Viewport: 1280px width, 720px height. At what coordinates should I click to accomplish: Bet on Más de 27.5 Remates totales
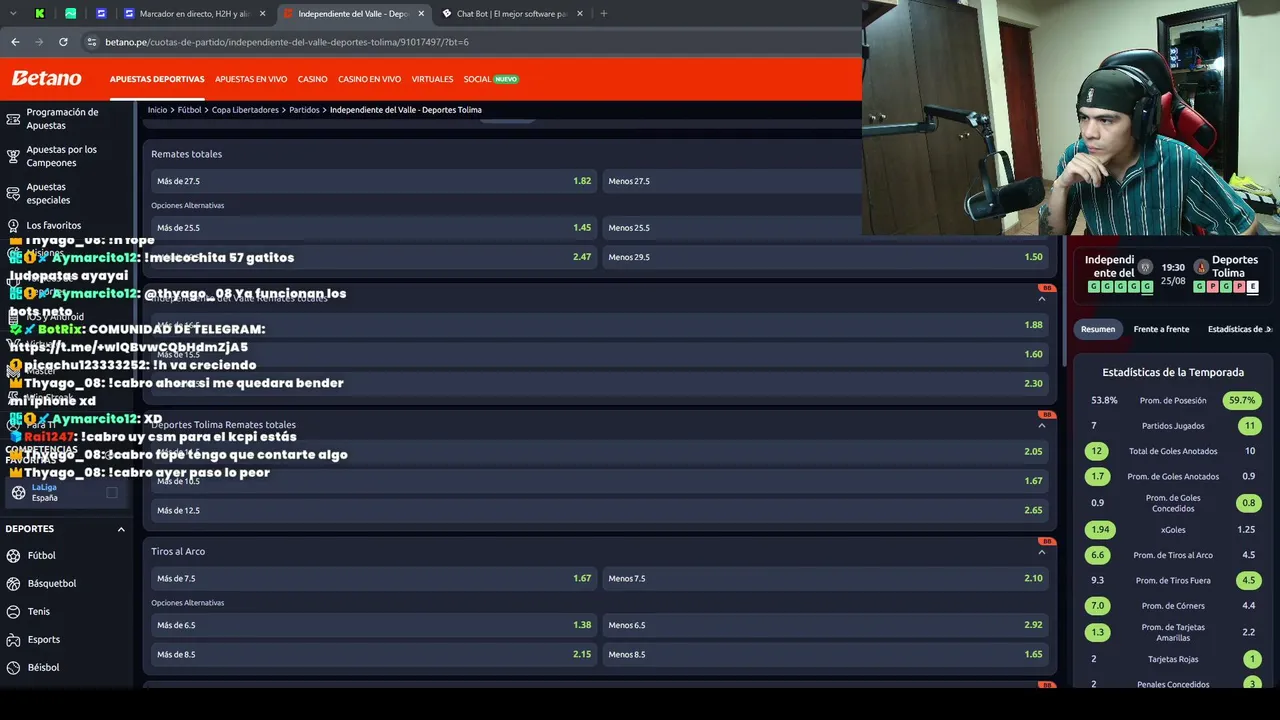[374, 181]
